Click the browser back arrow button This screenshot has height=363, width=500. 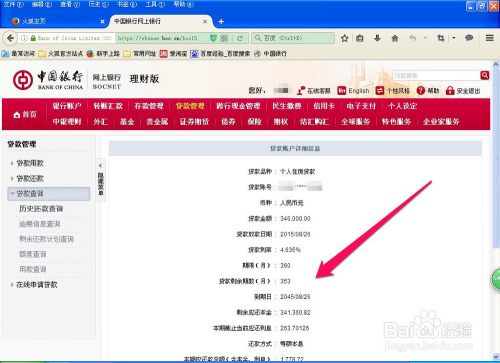(x=10, y=38)
